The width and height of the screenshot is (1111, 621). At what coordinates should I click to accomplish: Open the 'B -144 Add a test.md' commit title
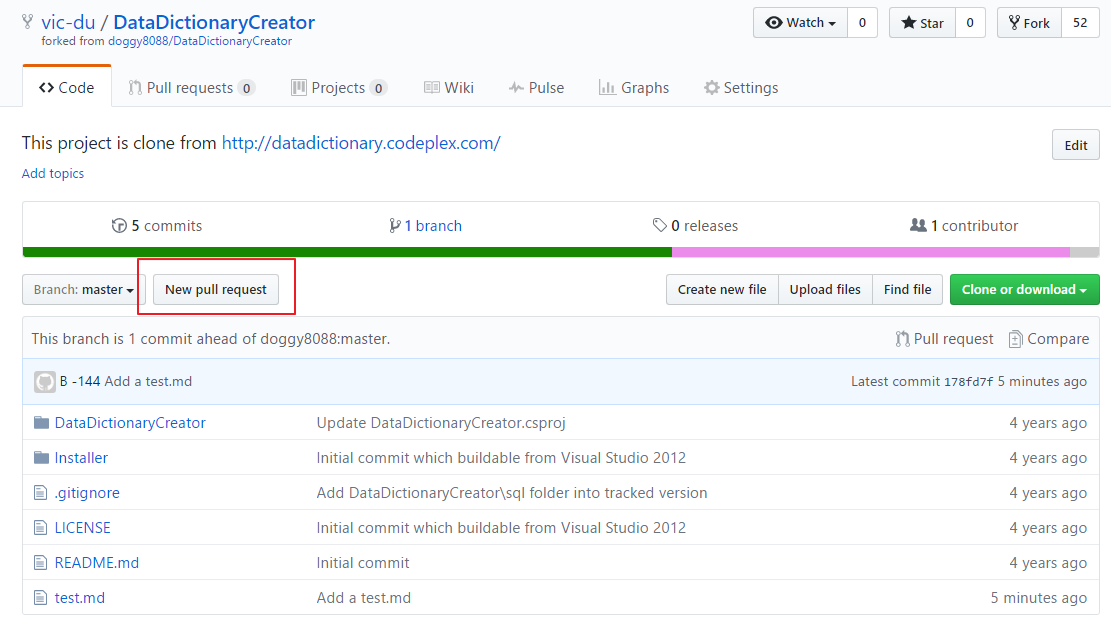click(126, 381)
